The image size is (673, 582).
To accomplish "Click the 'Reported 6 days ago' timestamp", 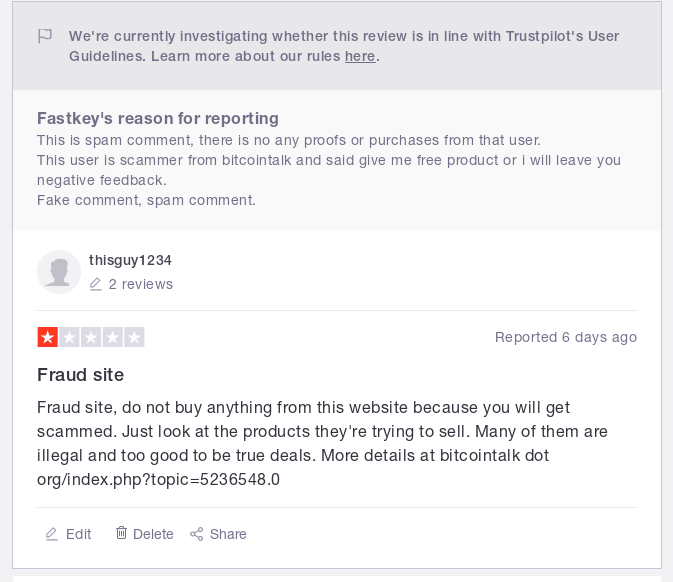I will (x=566, y=337).
